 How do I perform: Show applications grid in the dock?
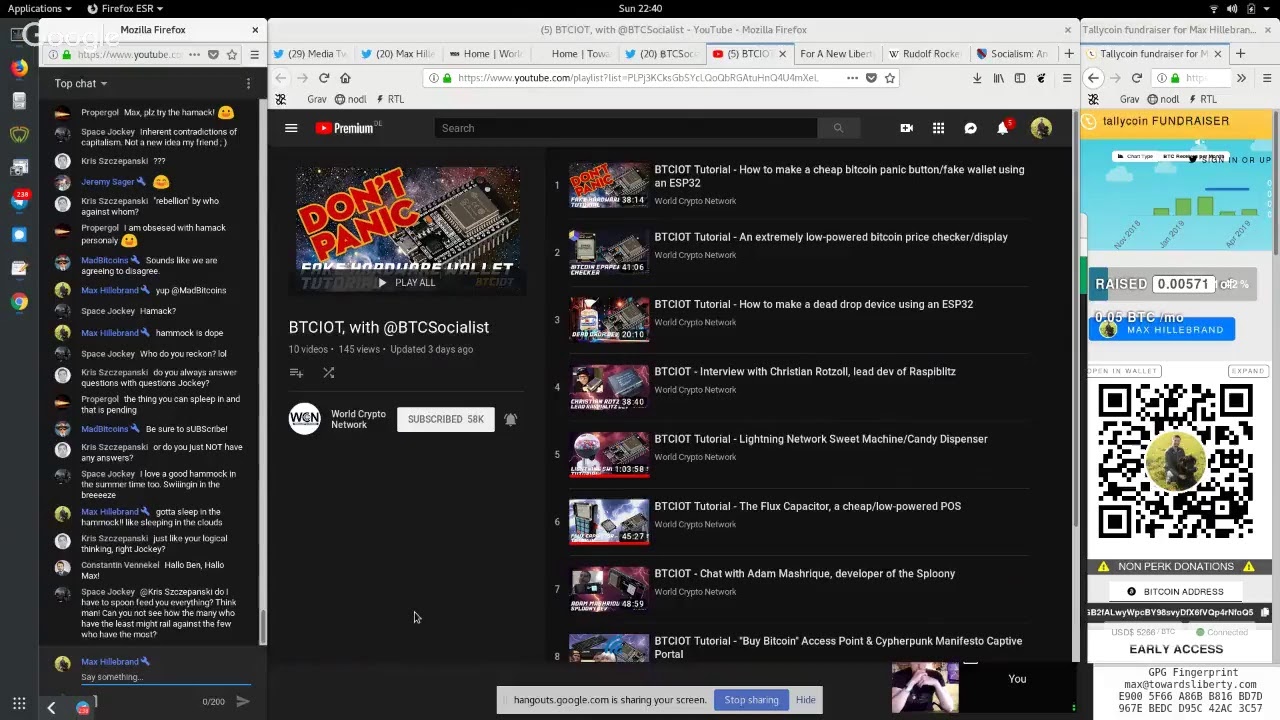click(x=19, y=704)
